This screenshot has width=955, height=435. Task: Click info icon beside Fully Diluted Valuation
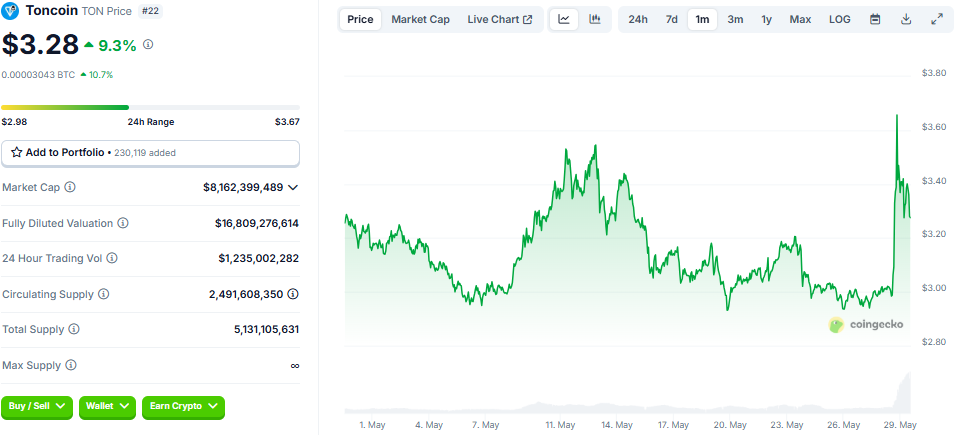pyautogui.click(x=122, y=223)
